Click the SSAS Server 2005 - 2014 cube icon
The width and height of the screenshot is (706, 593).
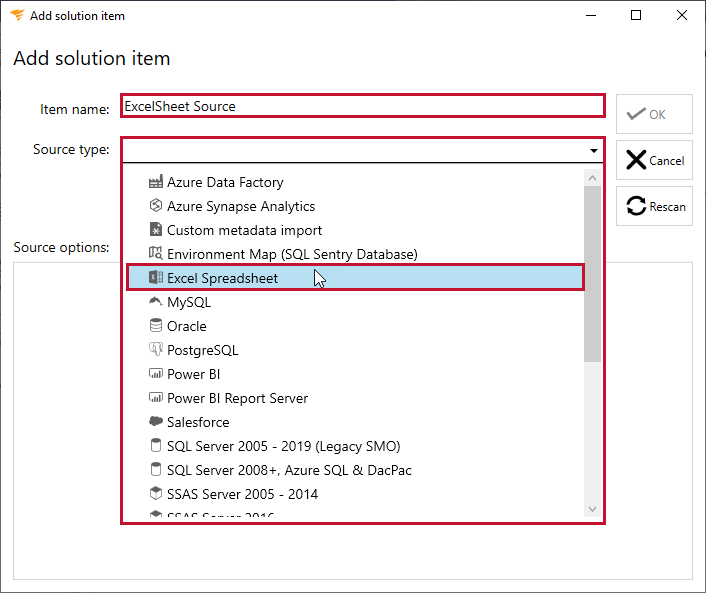click(155, 493)
